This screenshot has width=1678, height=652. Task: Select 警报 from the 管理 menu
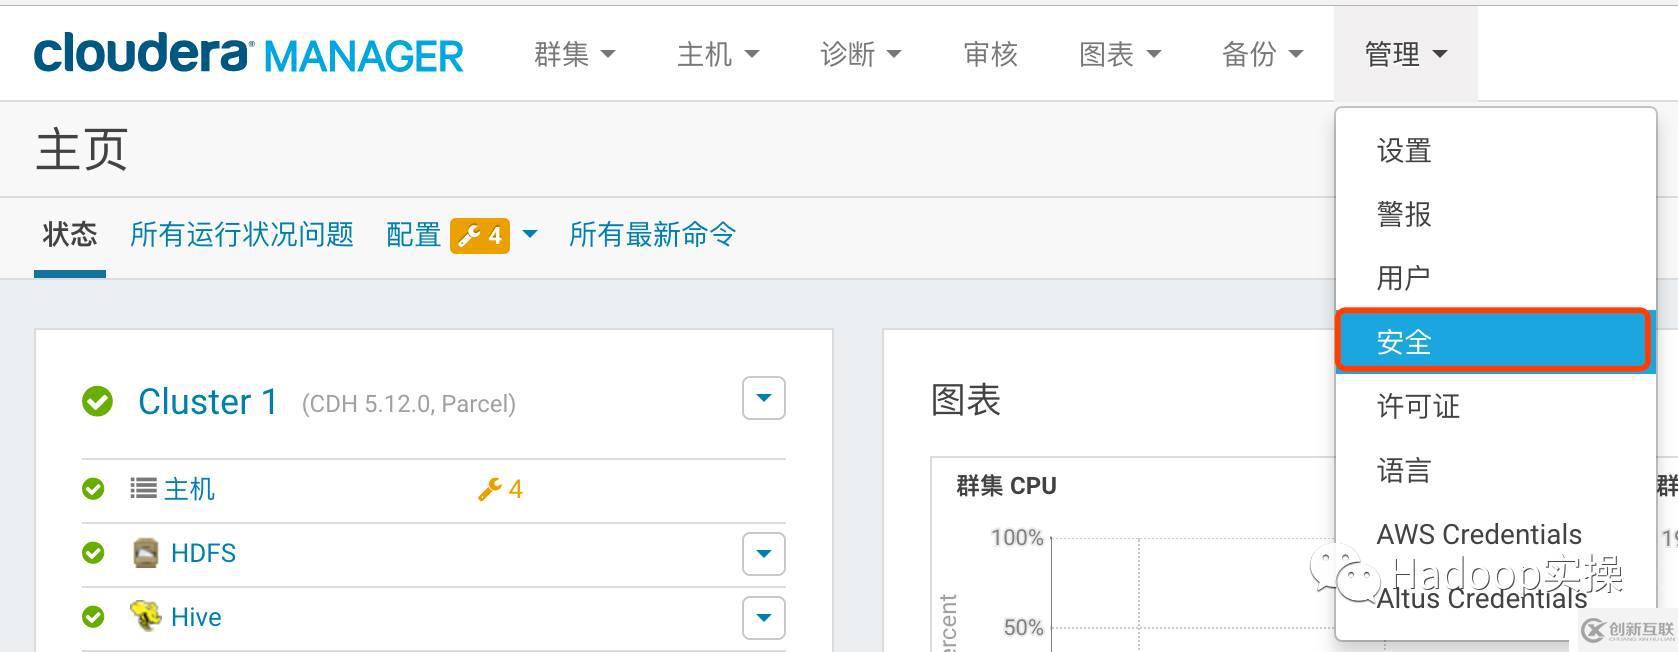(x=1495, y=214)
